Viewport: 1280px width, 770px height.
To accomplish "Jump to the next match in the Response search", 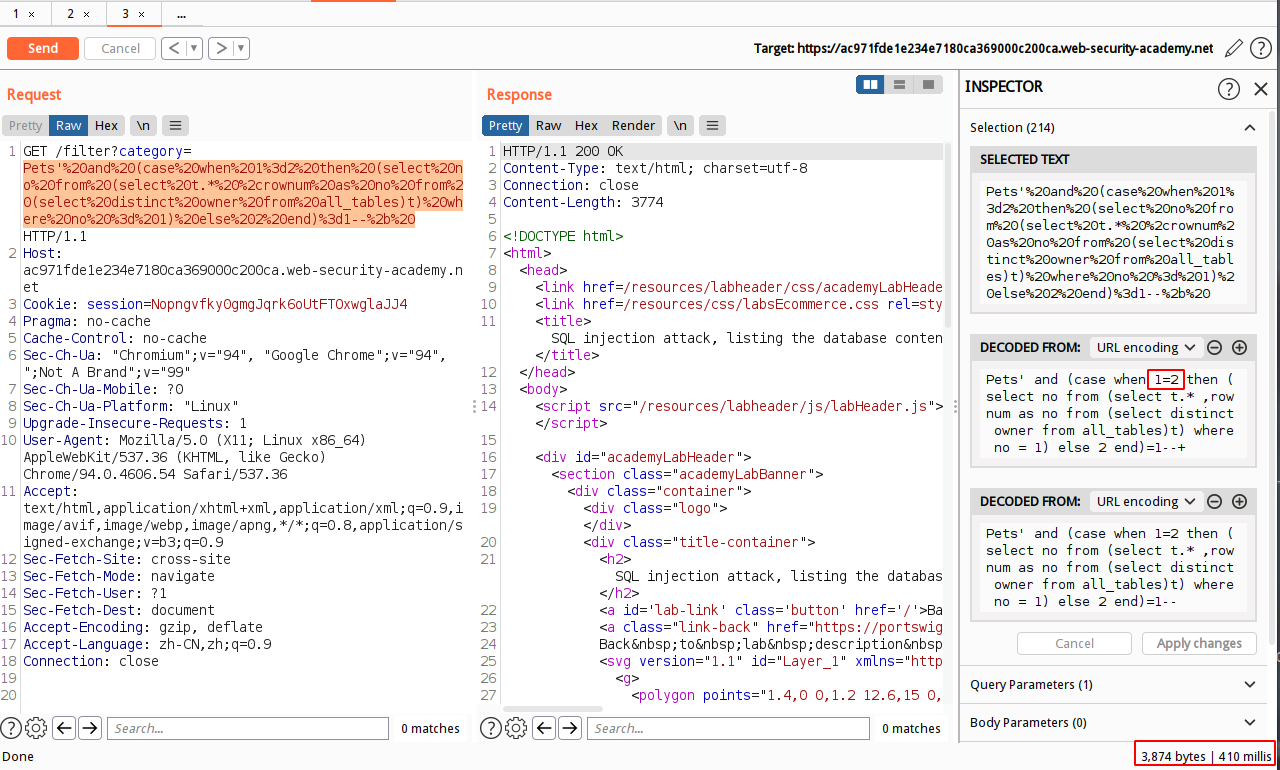I will click(569, 728).
